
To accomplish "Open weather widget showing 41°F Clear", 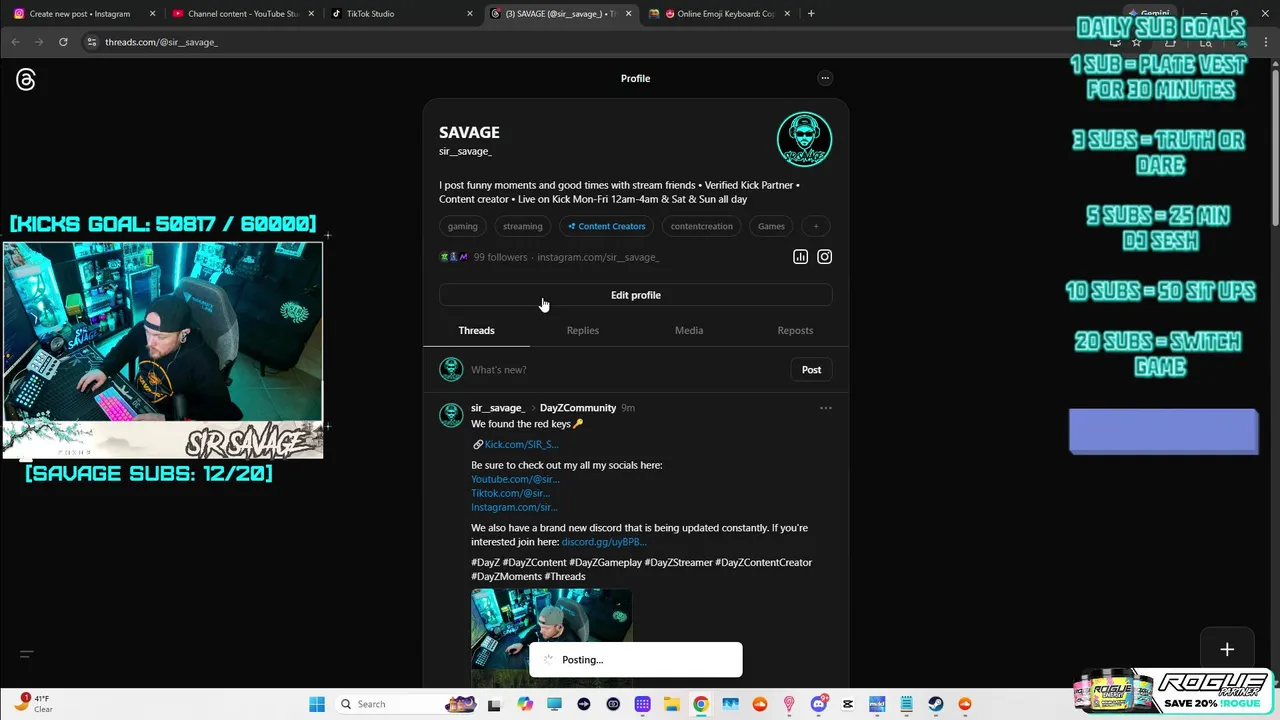I will (x=34, y=704).
